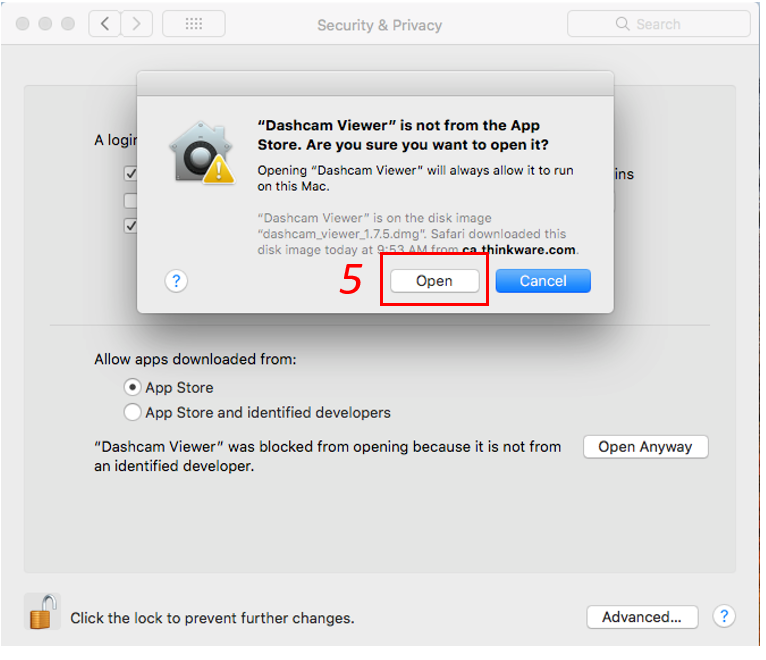Select App Store and identified developers option

132,412
